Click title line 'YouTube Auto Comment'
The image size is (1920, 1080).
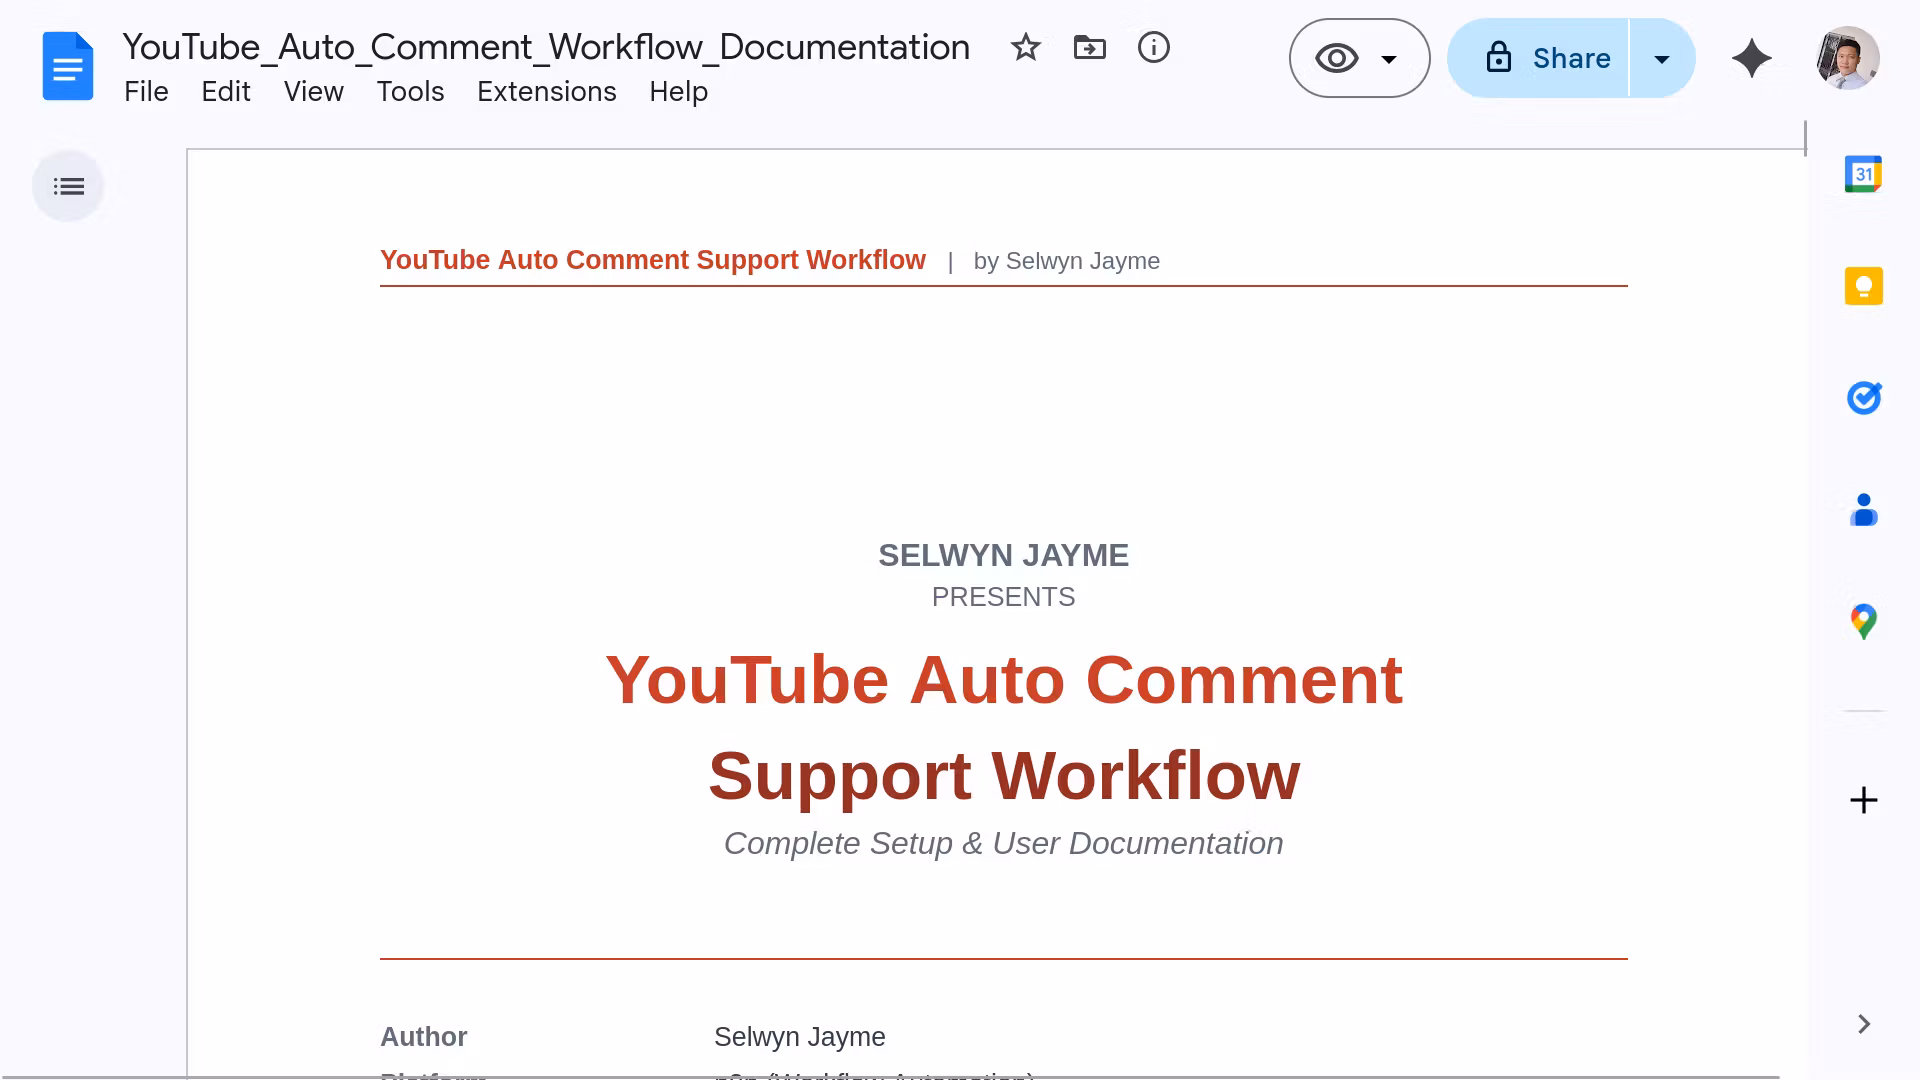point(1004,680)
